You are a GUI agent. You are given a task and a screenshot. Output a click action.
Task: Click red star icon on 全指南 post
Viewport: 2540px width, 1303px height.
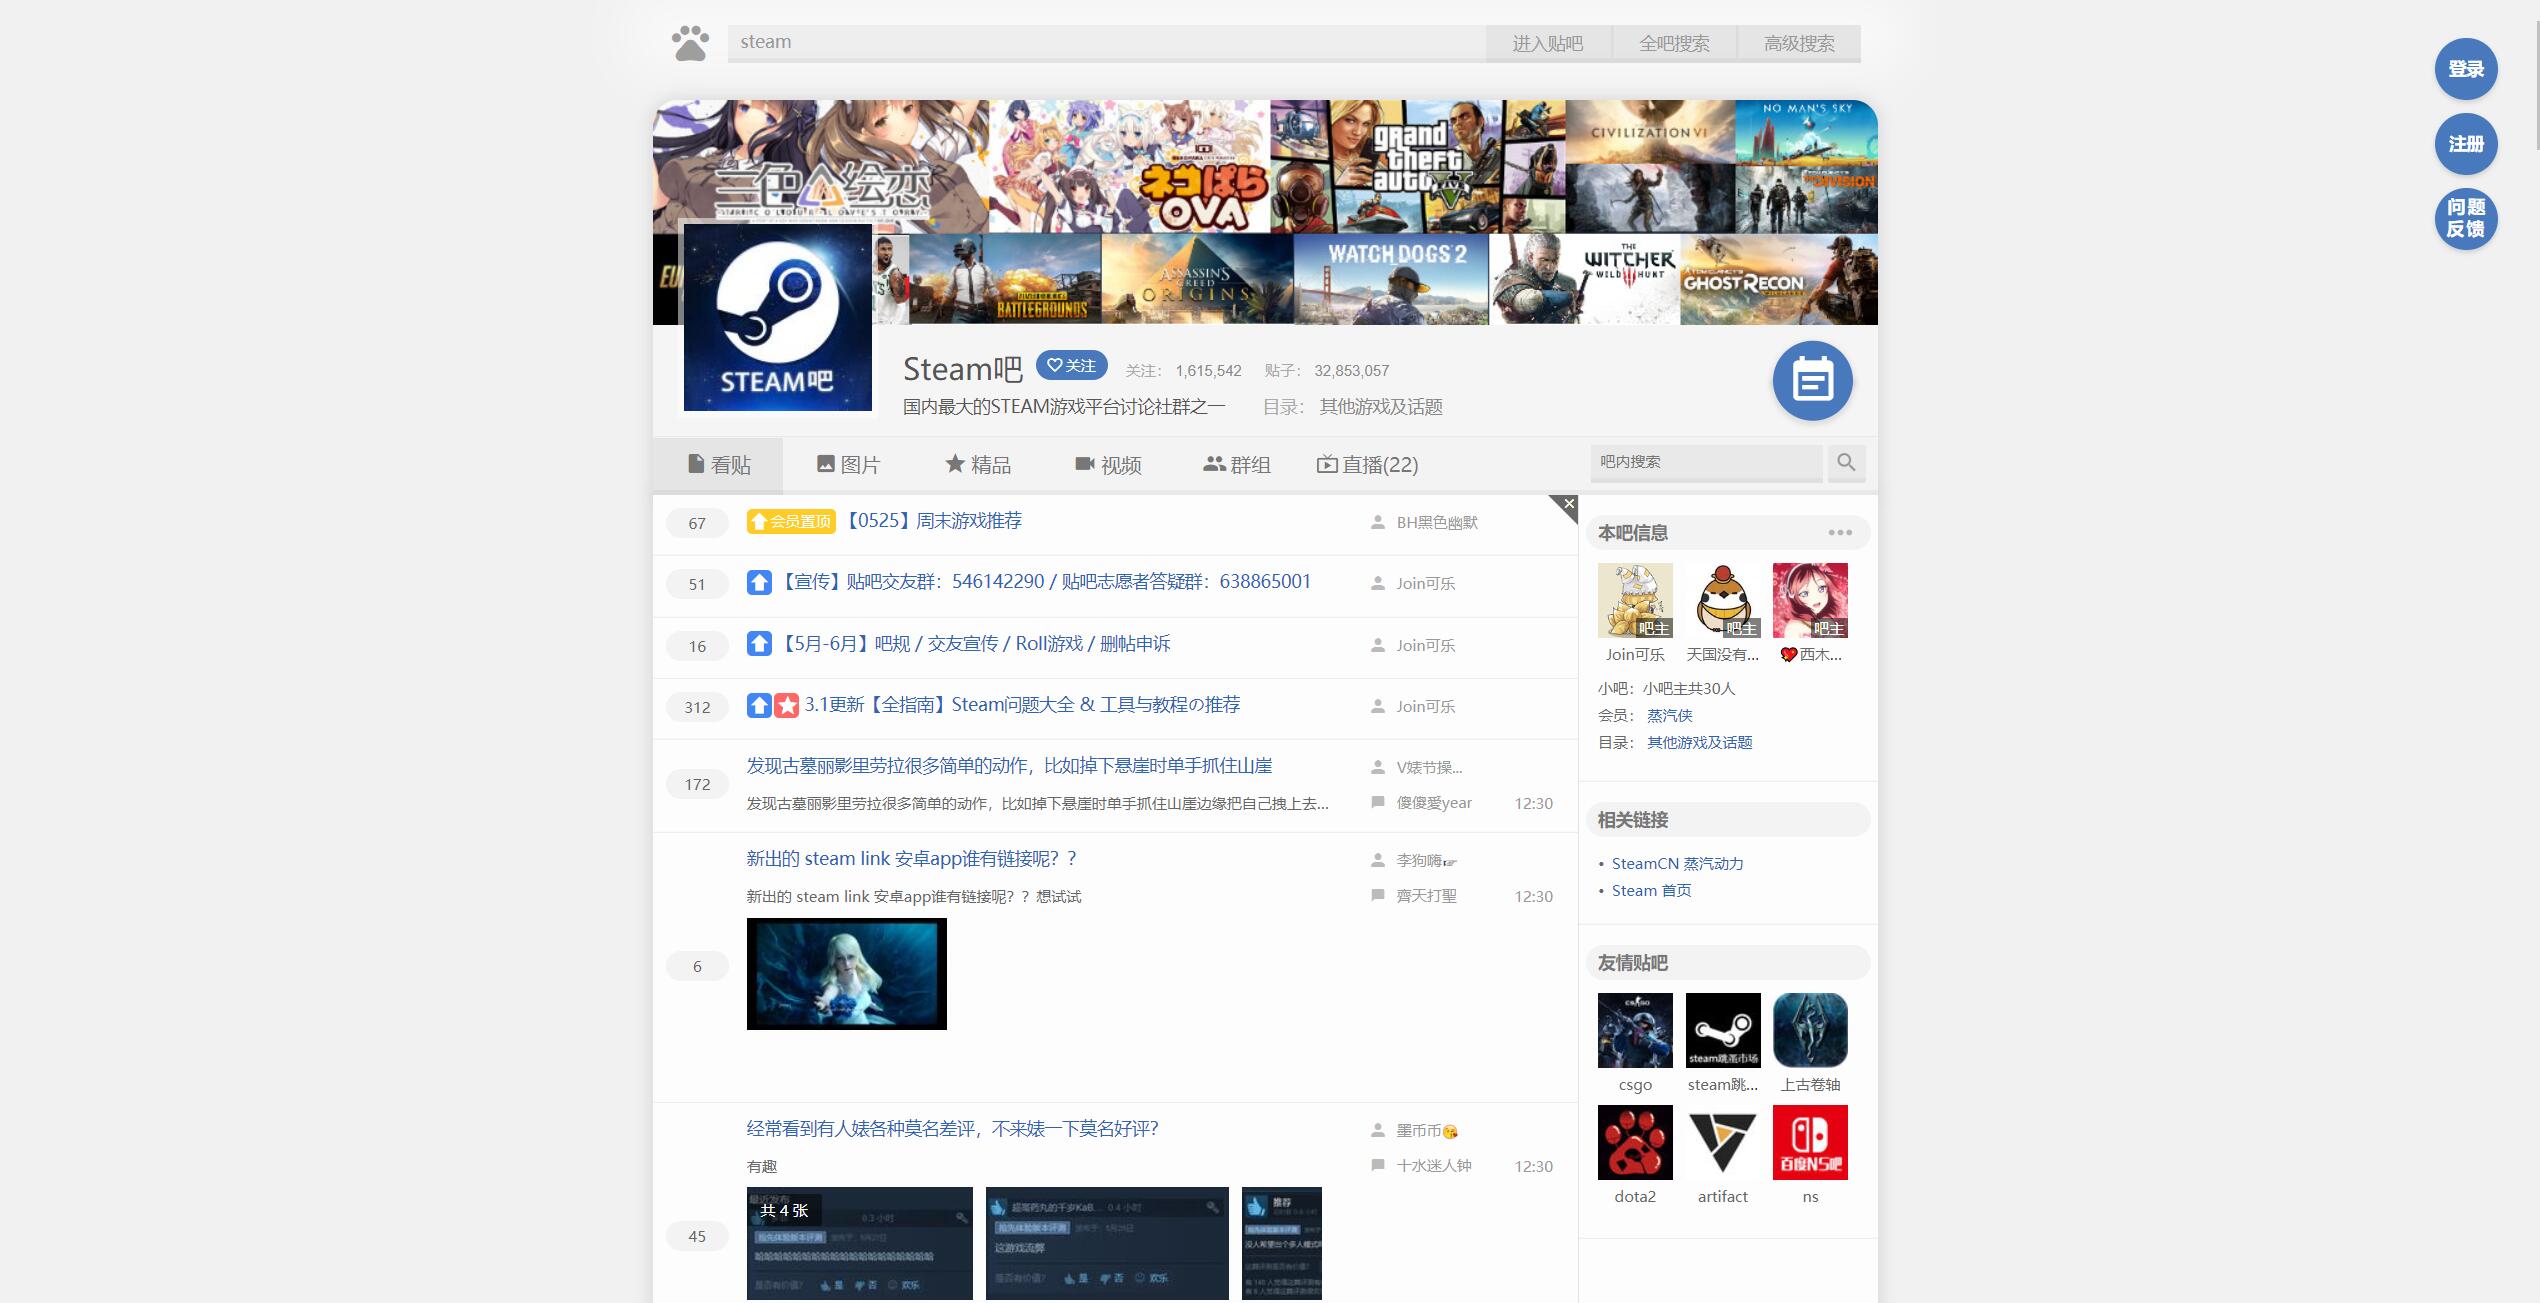pos(787,705)
